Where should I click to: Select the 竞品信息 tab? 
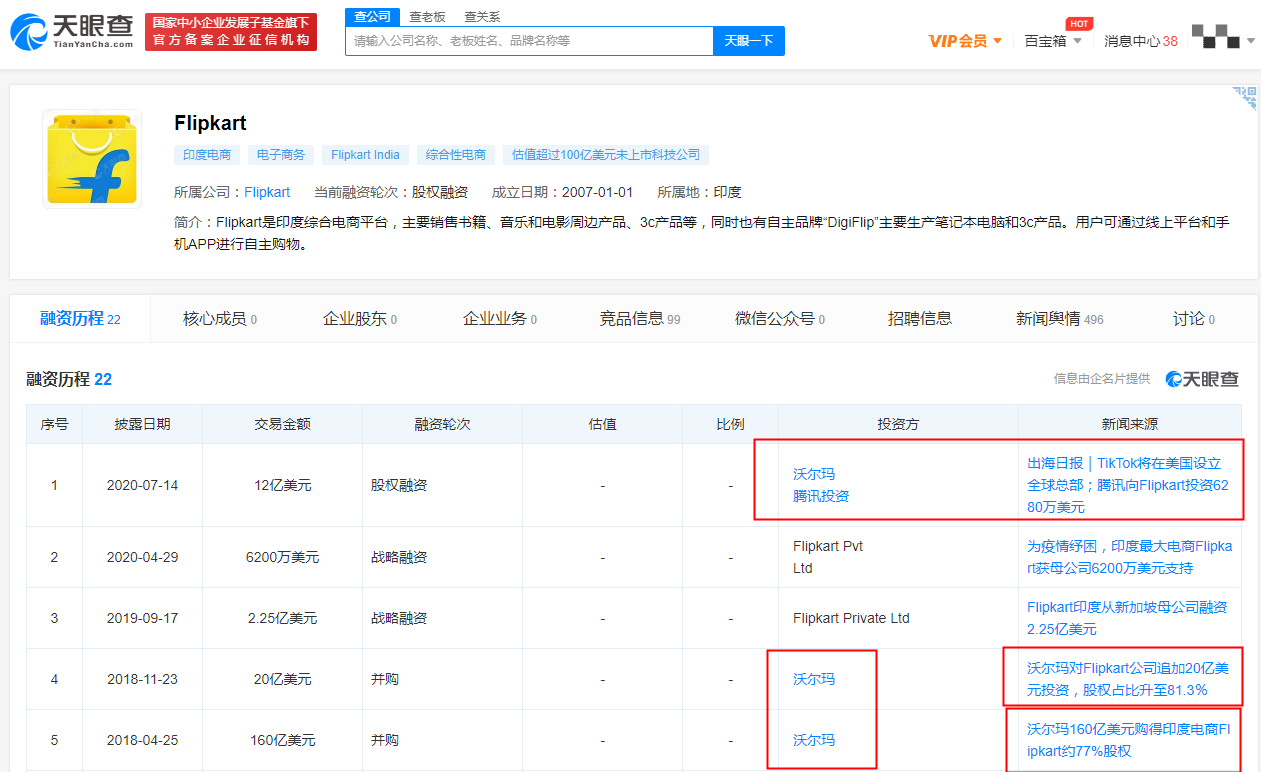pyautogui.click(x=640, y=319)
